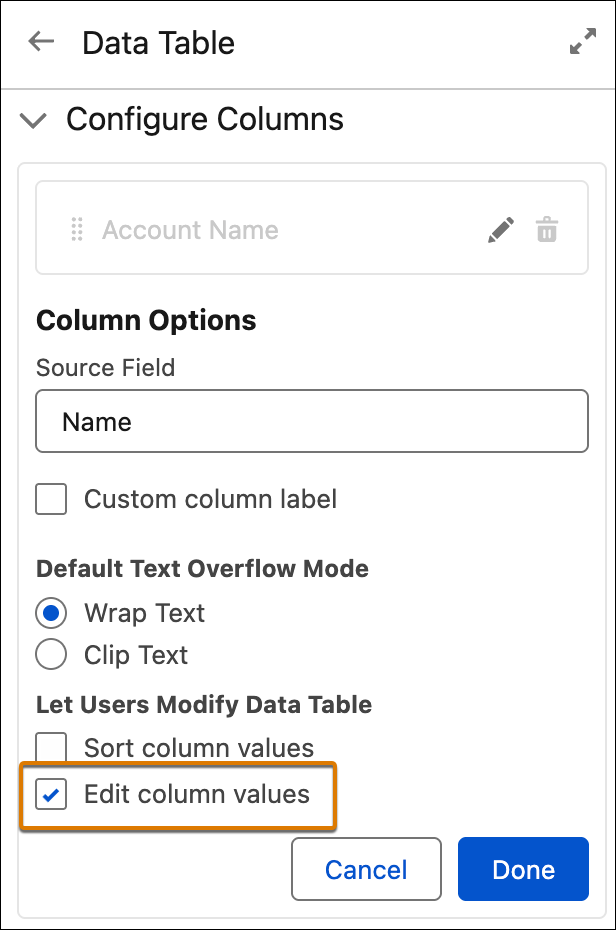Click the Column Options heading
Viewport: 616px width, 930px height.
click(x=146, y=320)
